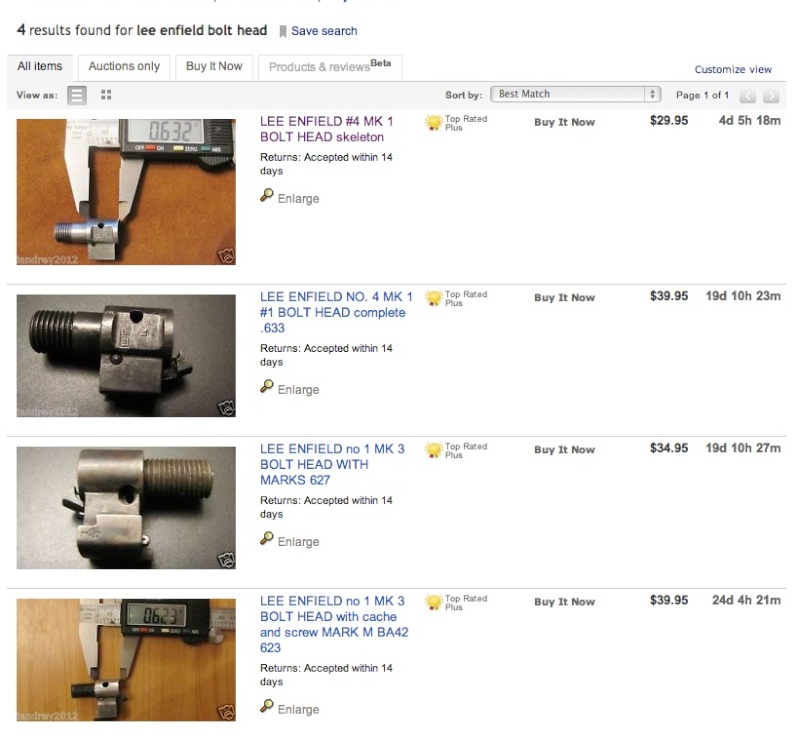This screenshot has height=740, width=799.
Task: Go to next results page arrow
Action: (x=771, y=96)
